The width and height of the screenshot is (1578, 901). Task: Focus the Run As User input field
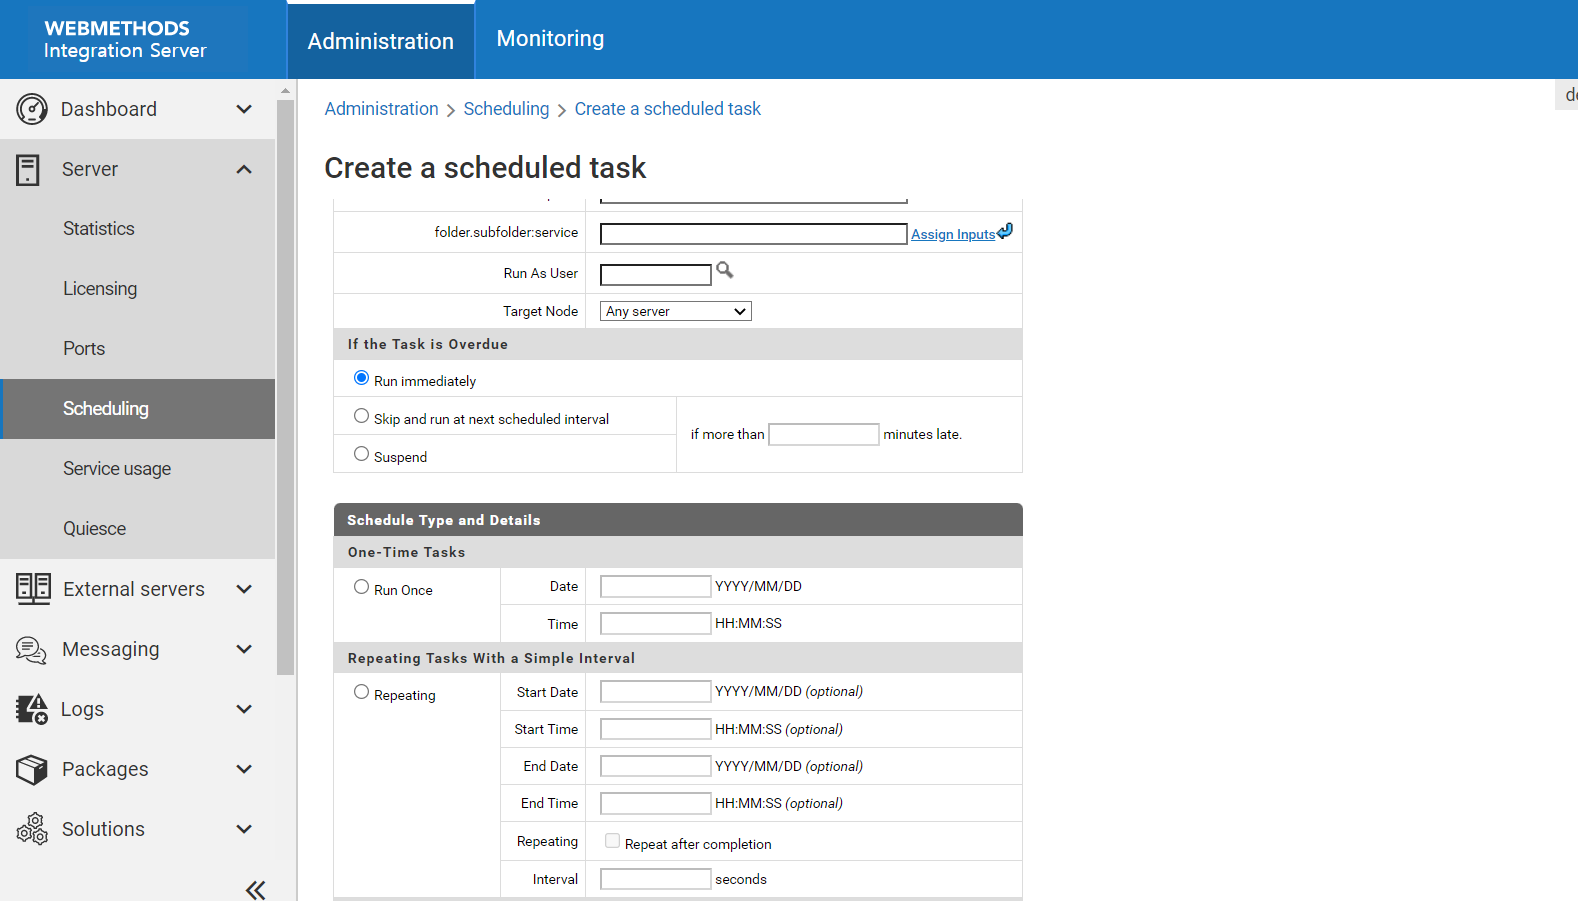[656, 274]
